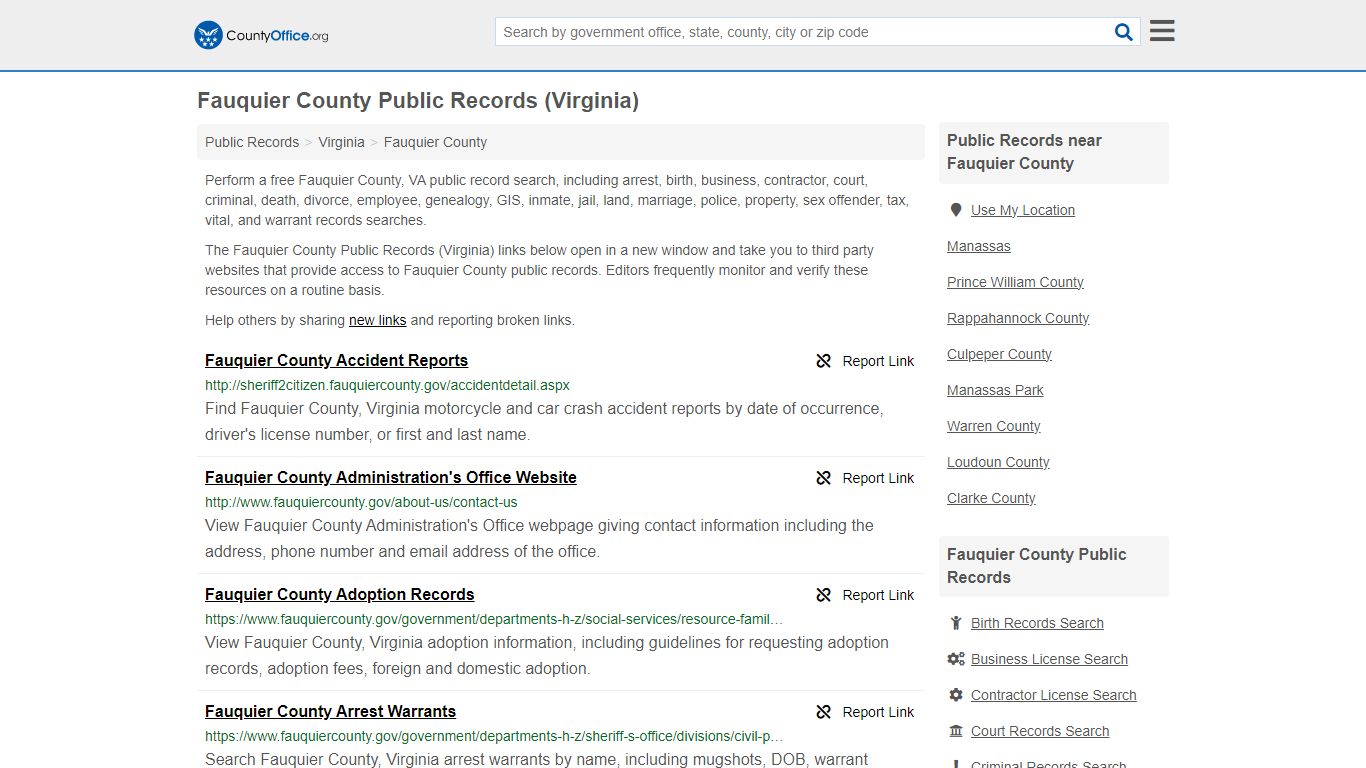Go to Manassas Park records
The width and height of the screenshot is (1366, 768).
pyautogui.click(x=995, y=390)
